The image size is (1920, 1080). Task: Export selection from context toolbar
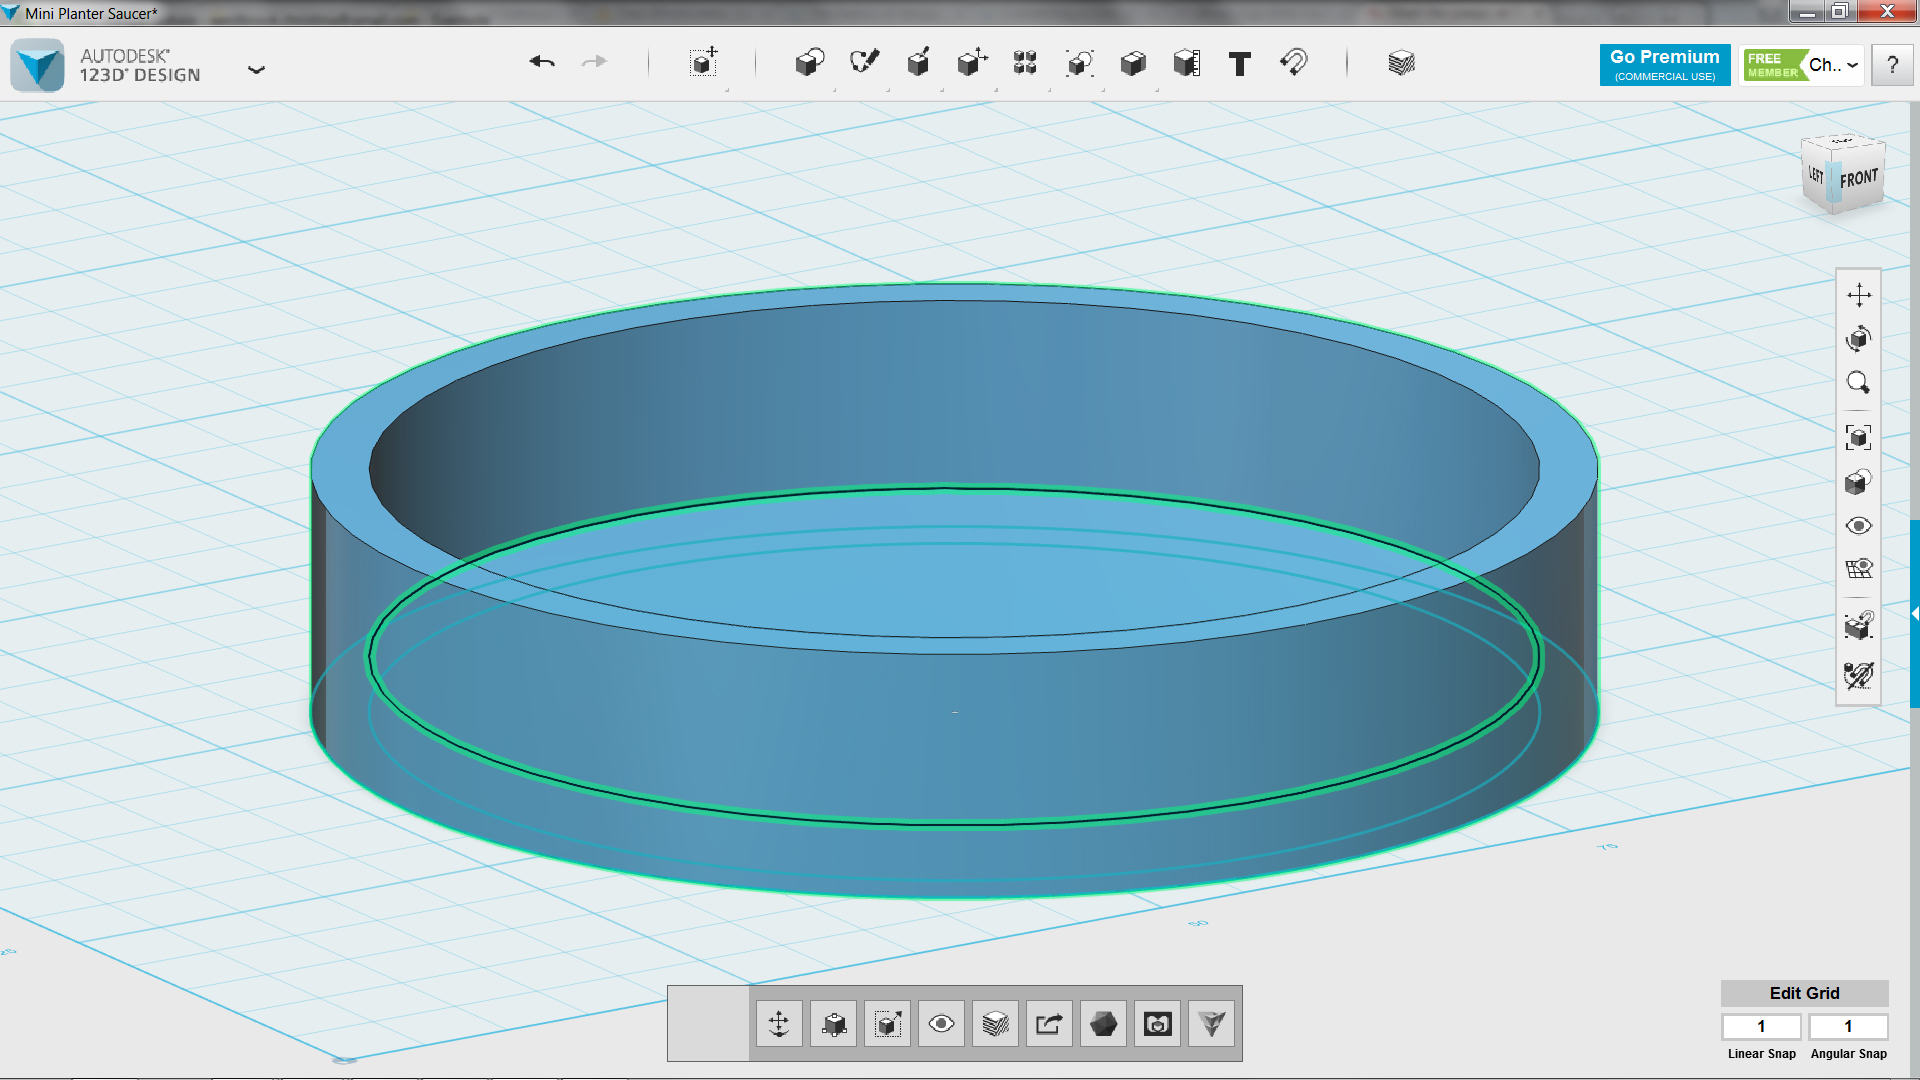pos(1049,1024)
